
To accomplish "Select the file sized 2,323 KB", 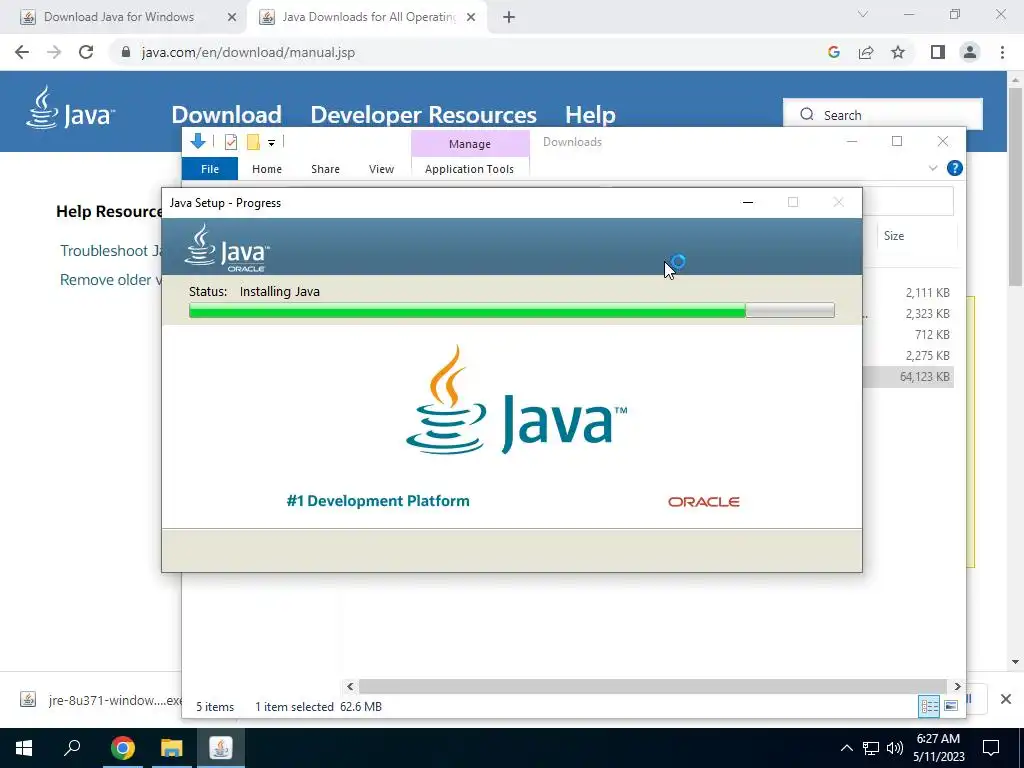I will pyautogui.click(x=927, y=313).
